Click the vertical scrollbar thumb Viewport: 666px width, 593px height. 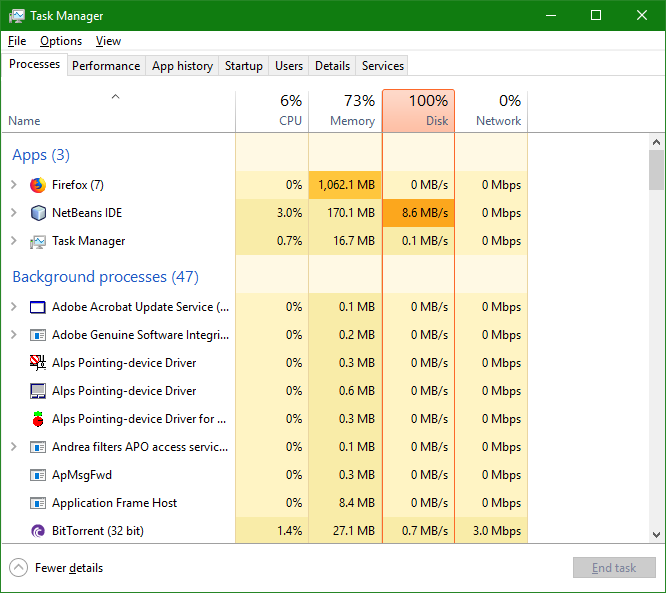656,170
